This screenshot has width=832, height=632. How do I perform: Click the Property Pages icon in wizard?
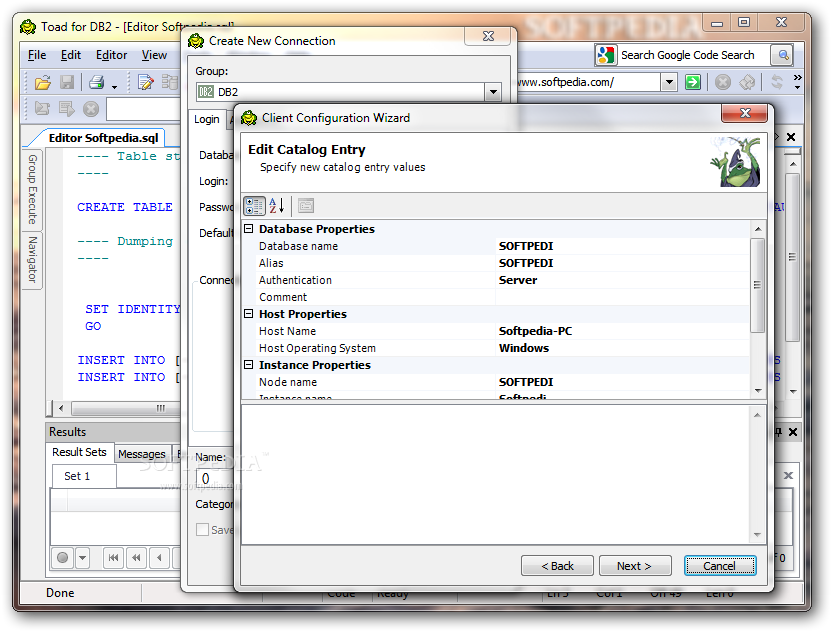tap(306, 205)
